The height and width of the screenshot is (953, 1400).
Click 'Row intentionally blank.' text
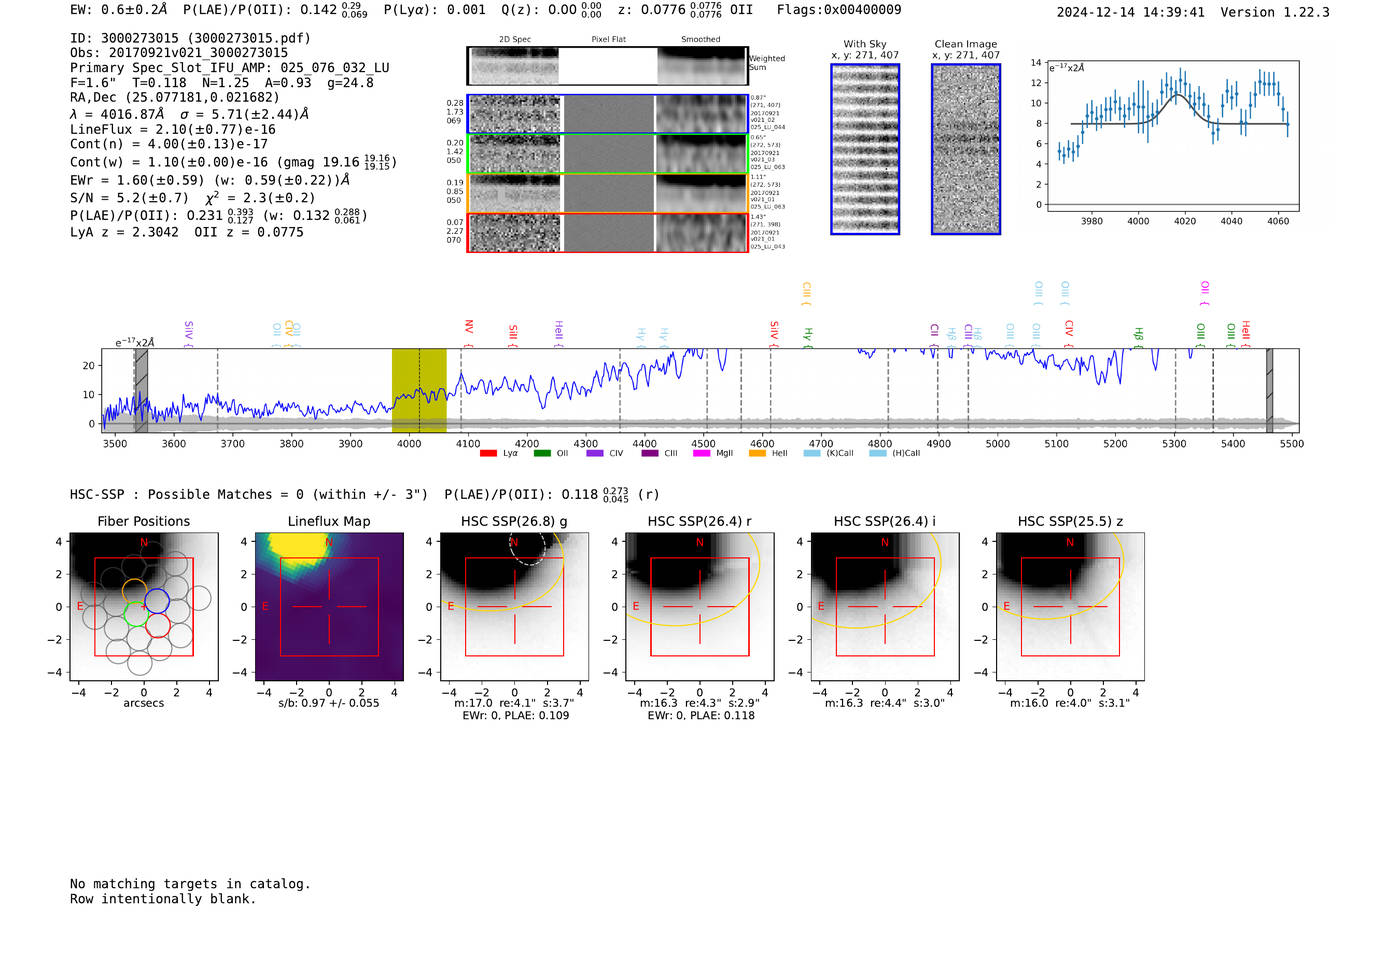coord(163,899)
